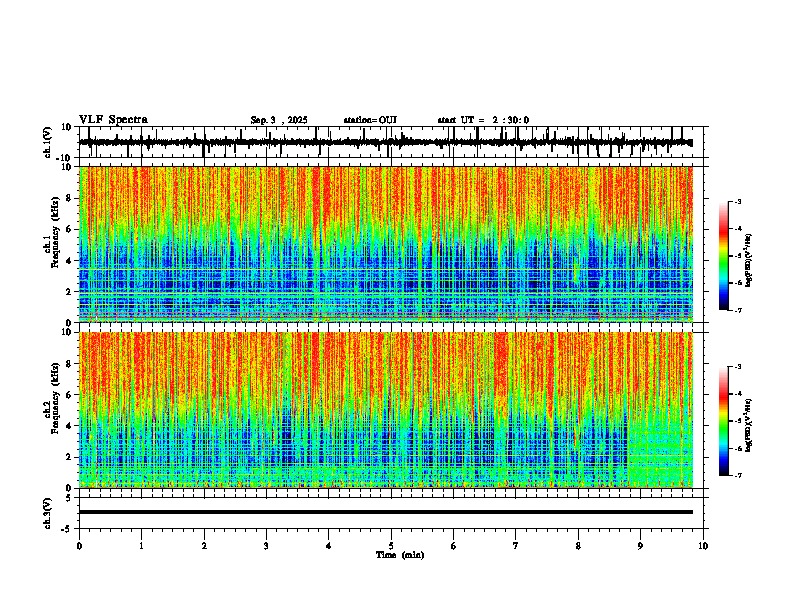The height and width of the screenshot is (612, 792).
Task: Click the "5" tick on ch.3(V) axis
Action: tap(69, 497)
